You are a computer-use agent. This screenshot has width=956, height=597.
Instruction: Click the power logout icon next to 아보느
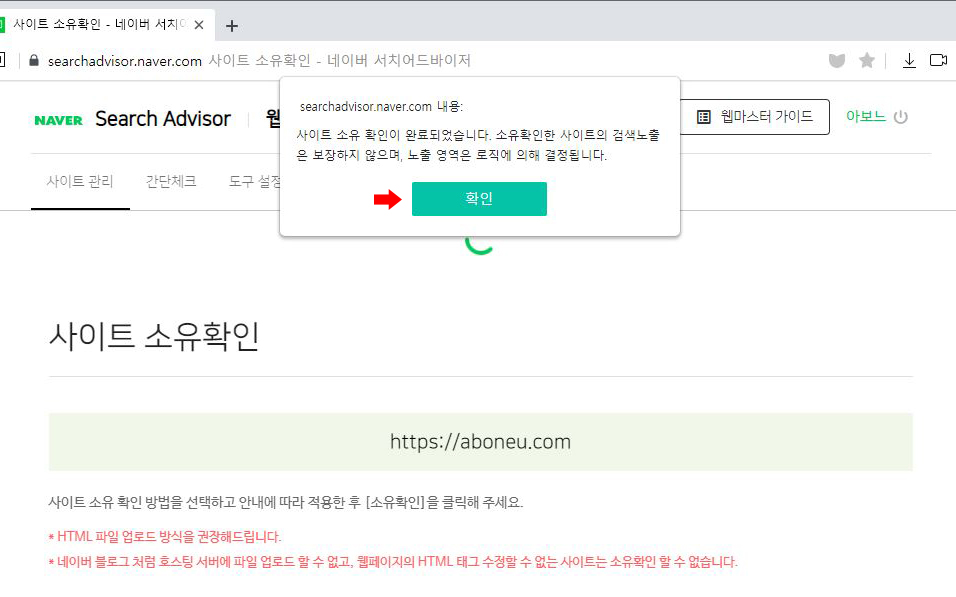[x=901, y=116]
